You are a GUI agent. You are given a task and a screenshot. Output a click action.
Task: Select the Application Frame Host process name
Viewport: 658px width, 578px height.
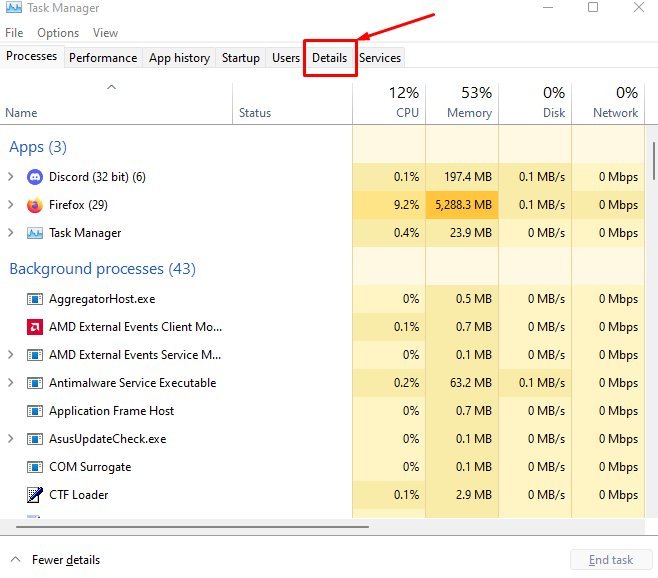tap(111, 411)
